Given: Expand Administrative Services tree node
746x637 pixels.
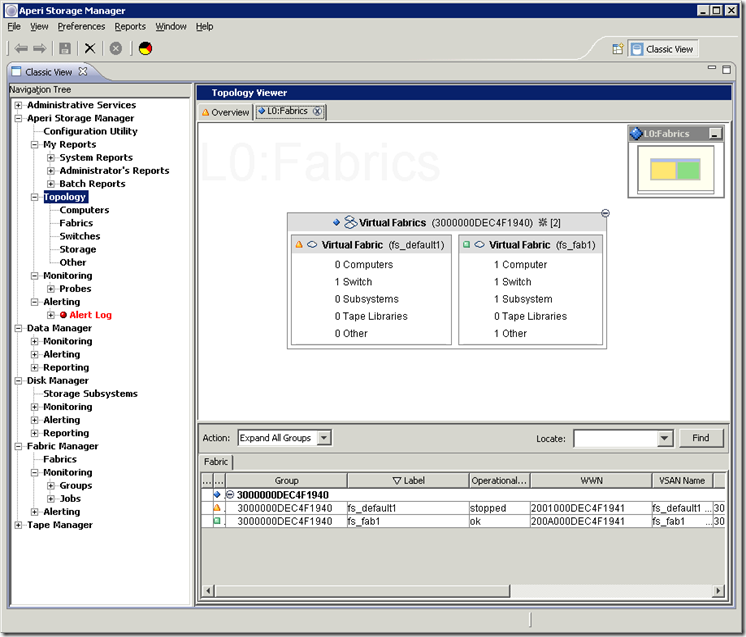Looking at the screenshot, I should coord(18,105).
